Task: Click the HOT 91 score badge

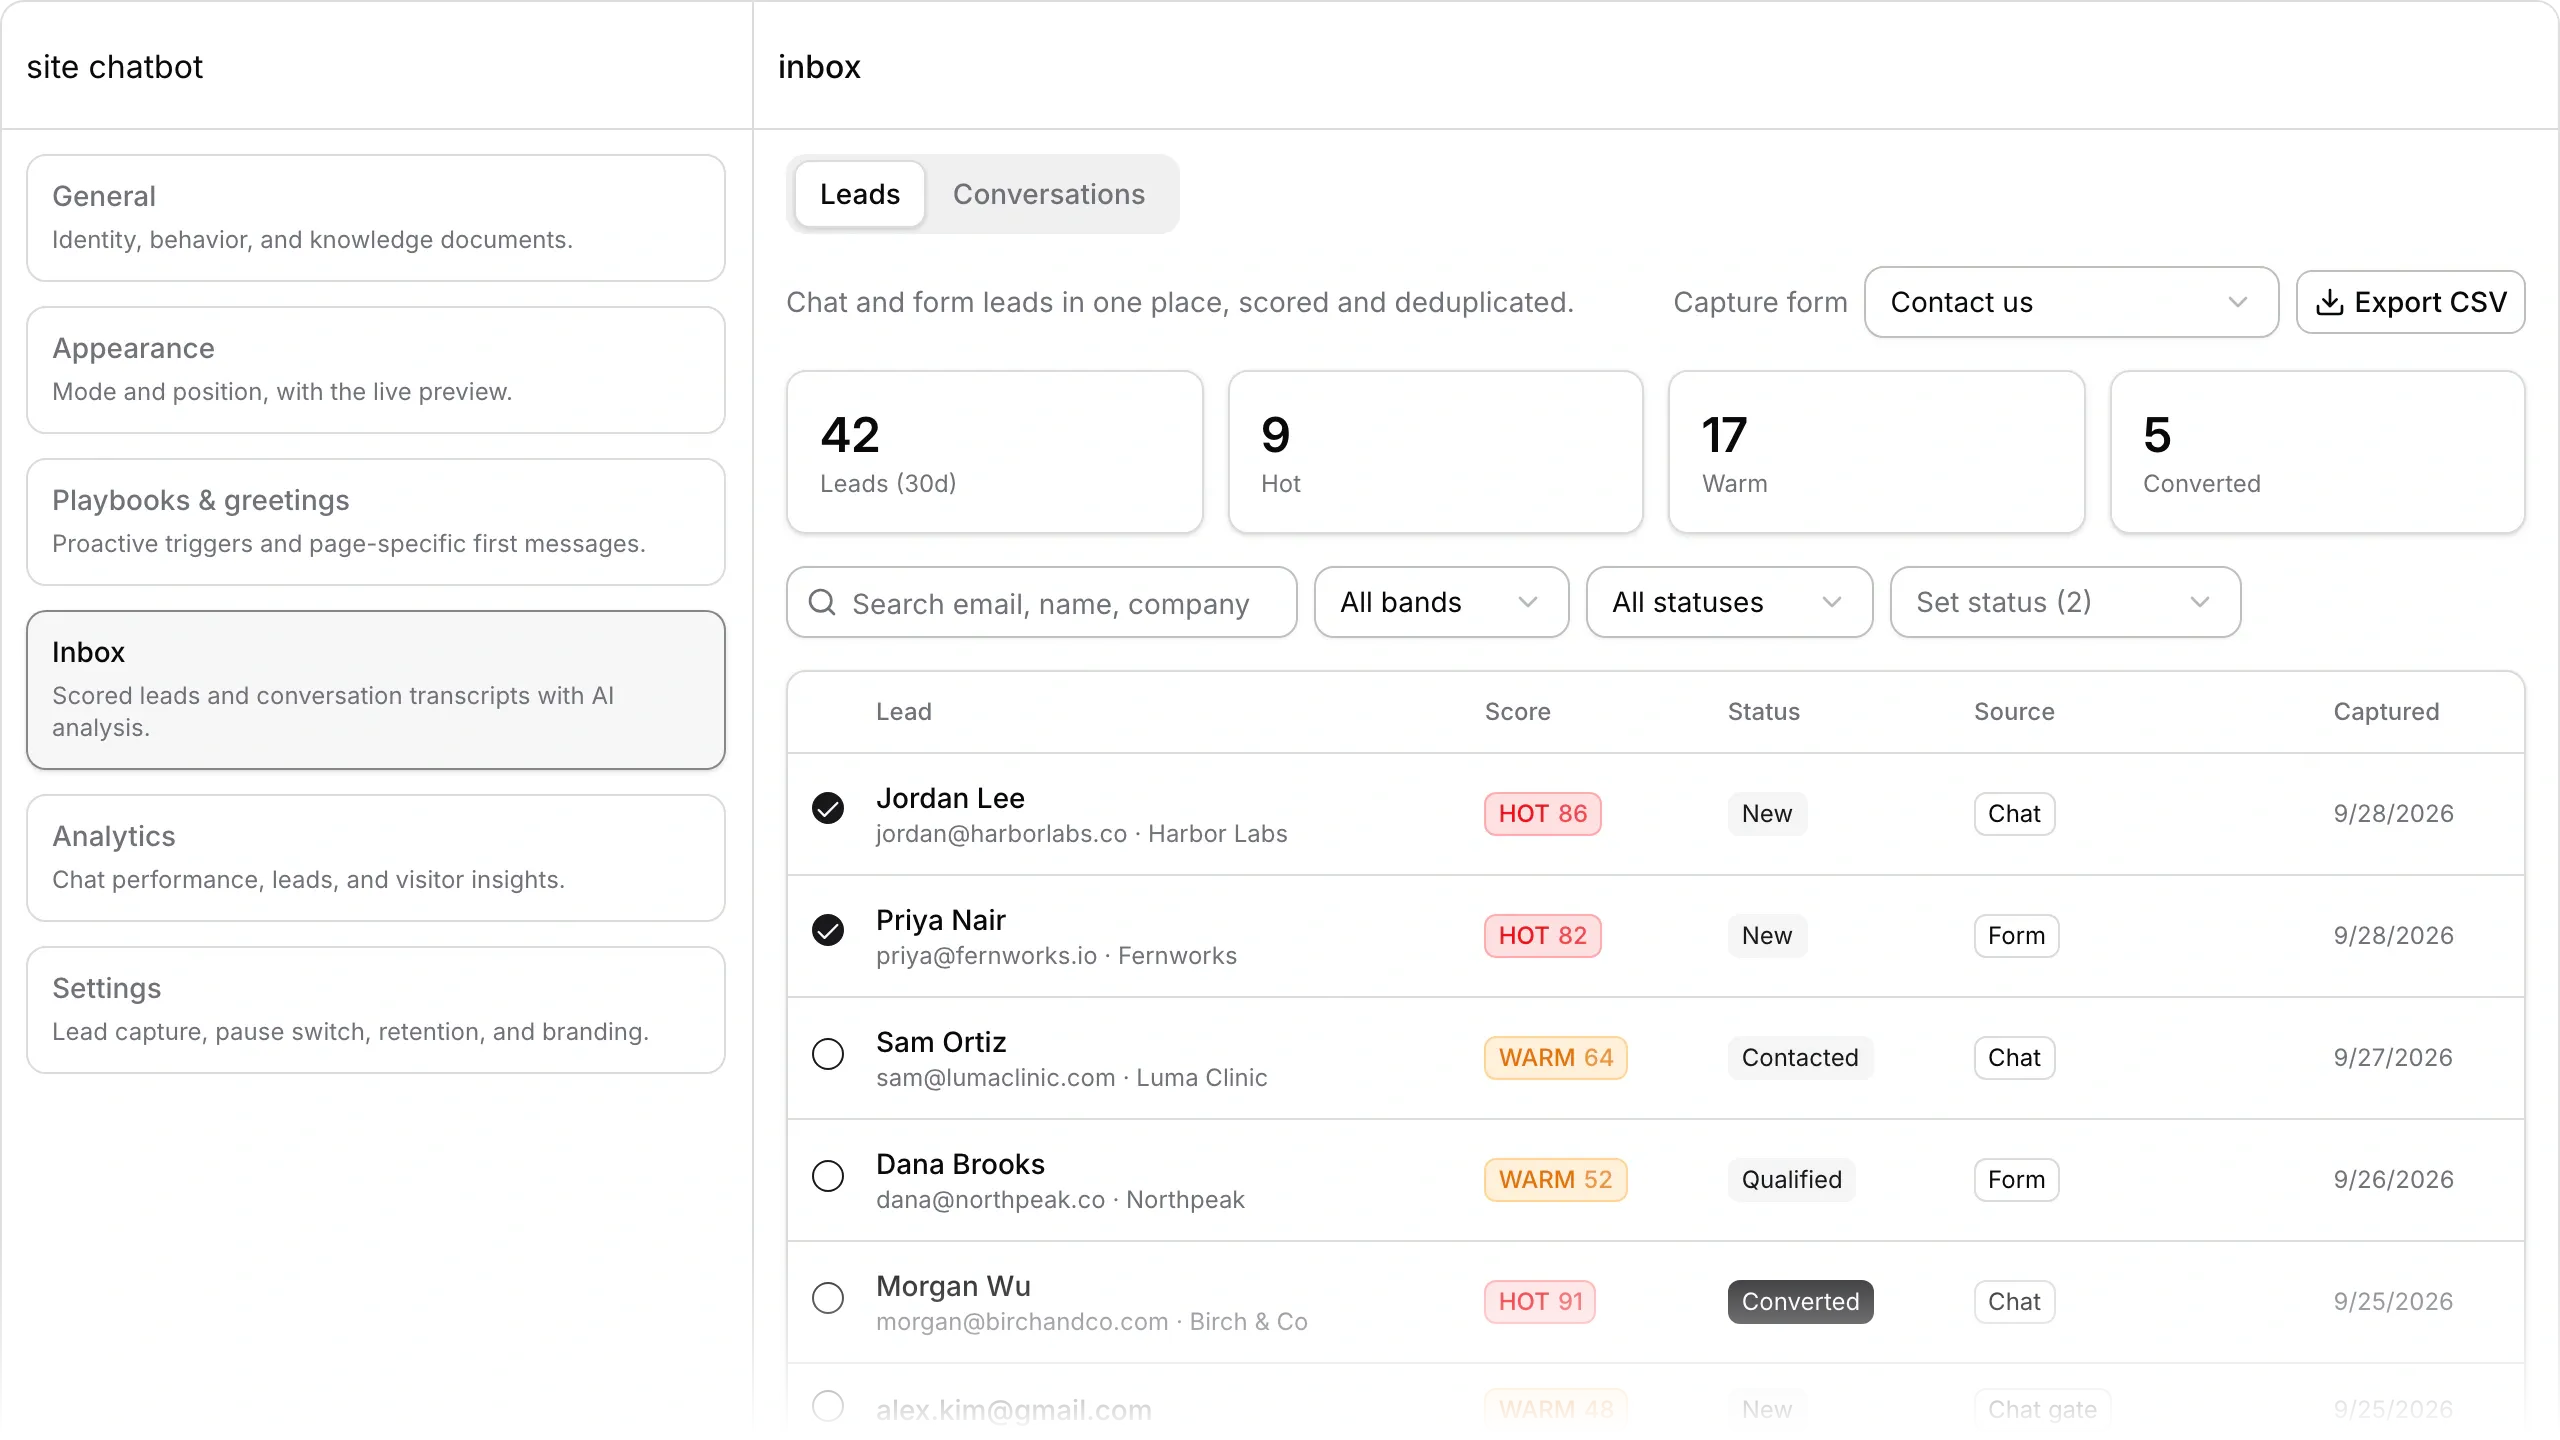Action: click(x=1541, y=1302)
